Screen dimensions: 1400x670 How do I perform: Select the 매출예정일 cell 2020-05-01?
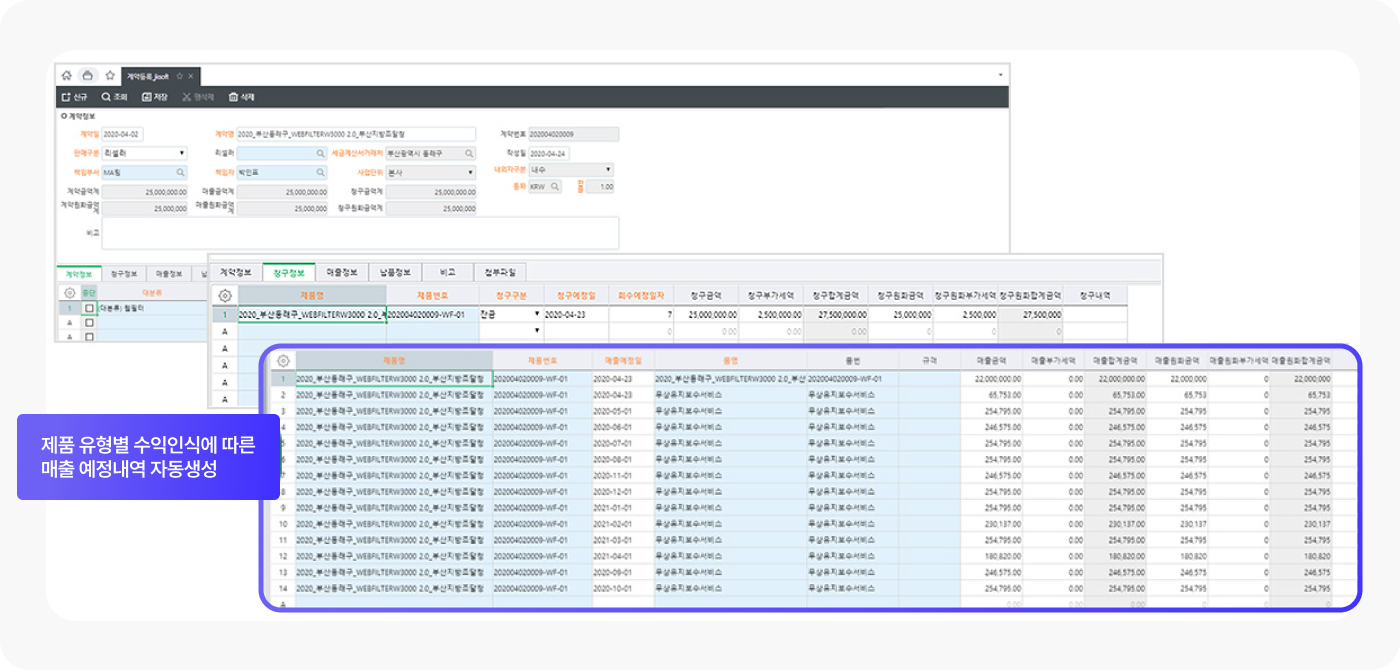coord(623,411)
